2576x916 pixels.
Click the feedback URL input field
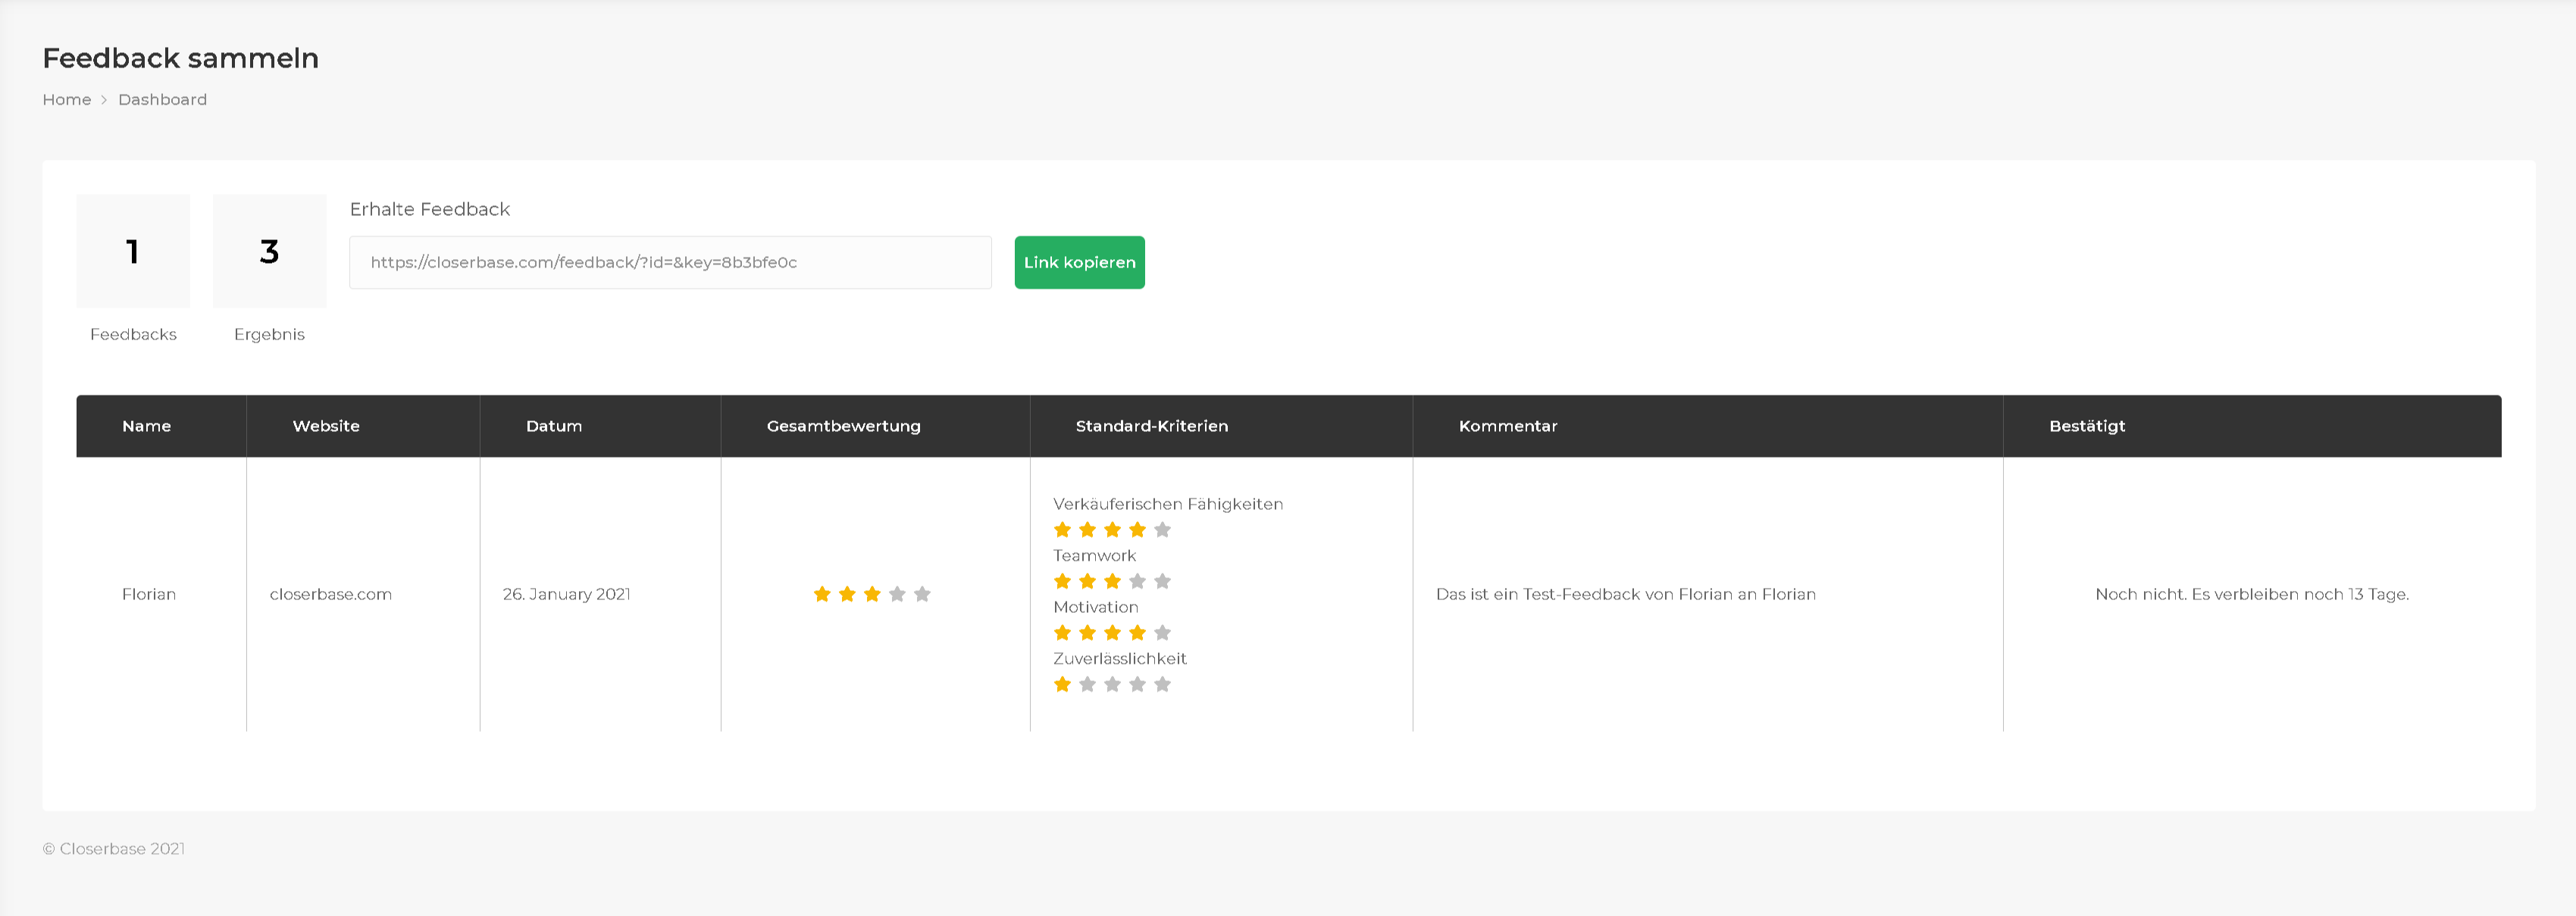click(670, 262)
